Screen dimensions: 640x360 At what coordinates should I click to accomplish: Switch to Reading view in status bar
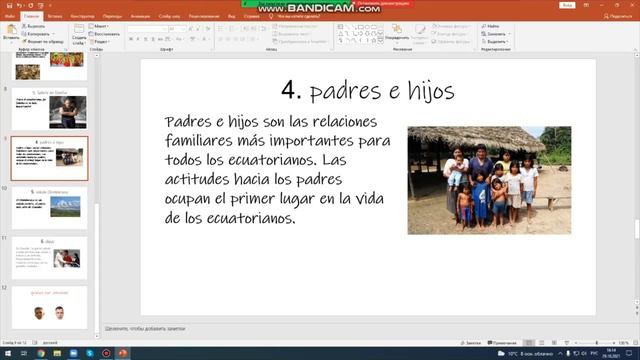(x=554, y=343)
